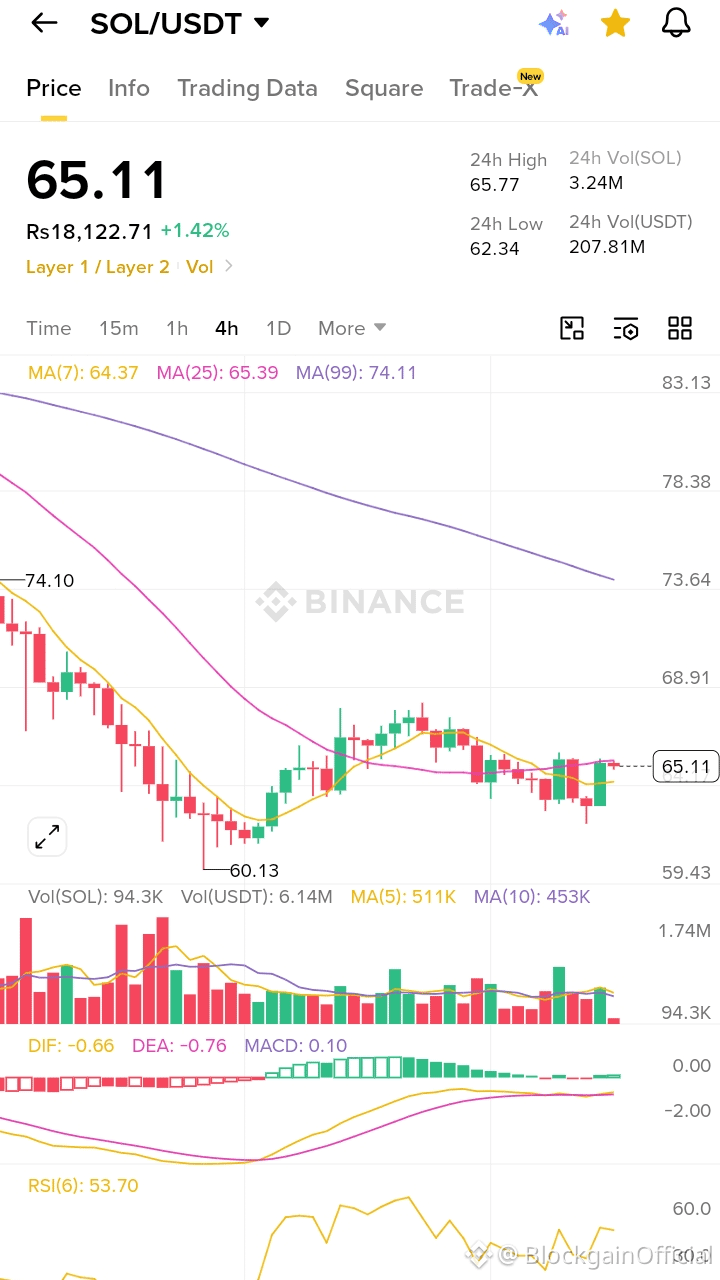Viewport: 720px width, 1280px height.
Task: Switch to the Trading Data tab
Action: pos(247,88)
